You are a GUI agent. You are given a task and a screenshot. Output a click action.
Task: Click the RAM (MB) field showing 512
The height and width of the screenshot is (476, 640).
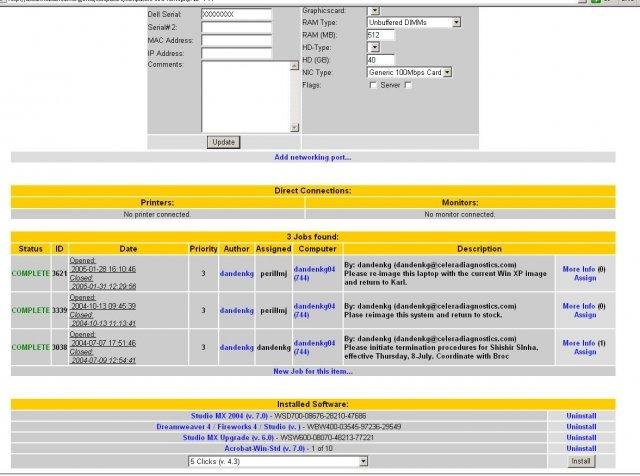[381, 35]
